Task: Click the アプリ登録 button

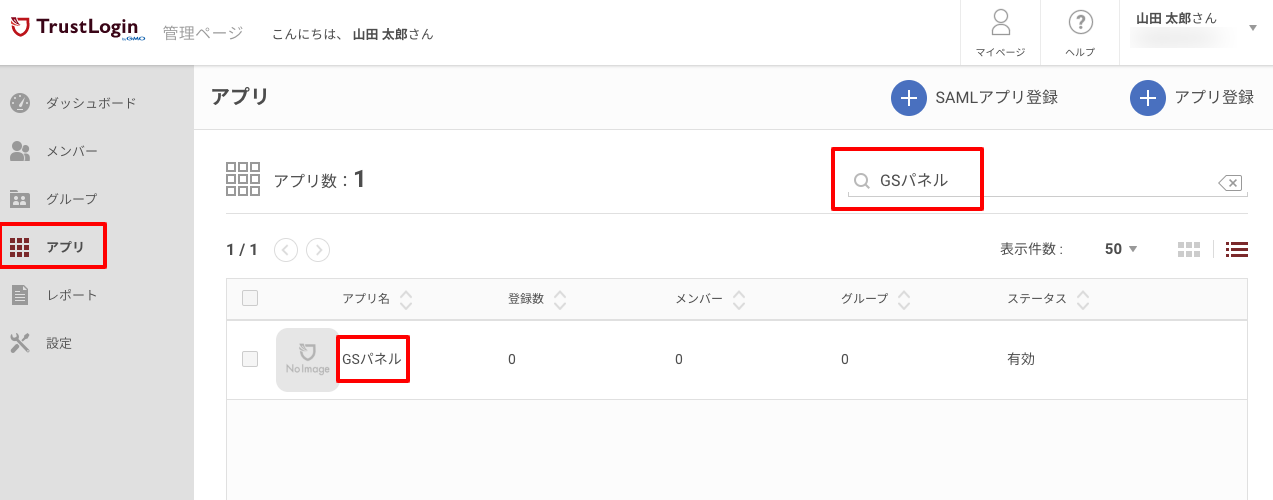Action: [x=1192, y=98]
